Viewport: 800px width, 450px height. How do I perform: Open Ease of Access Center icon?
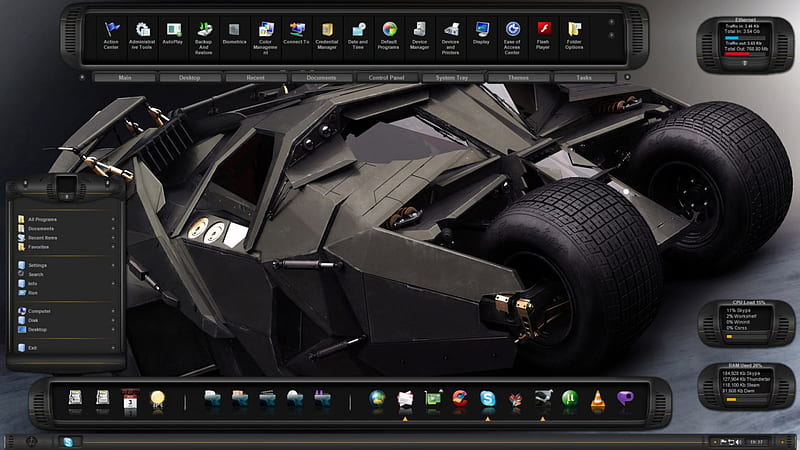click(x=512, y=38)
